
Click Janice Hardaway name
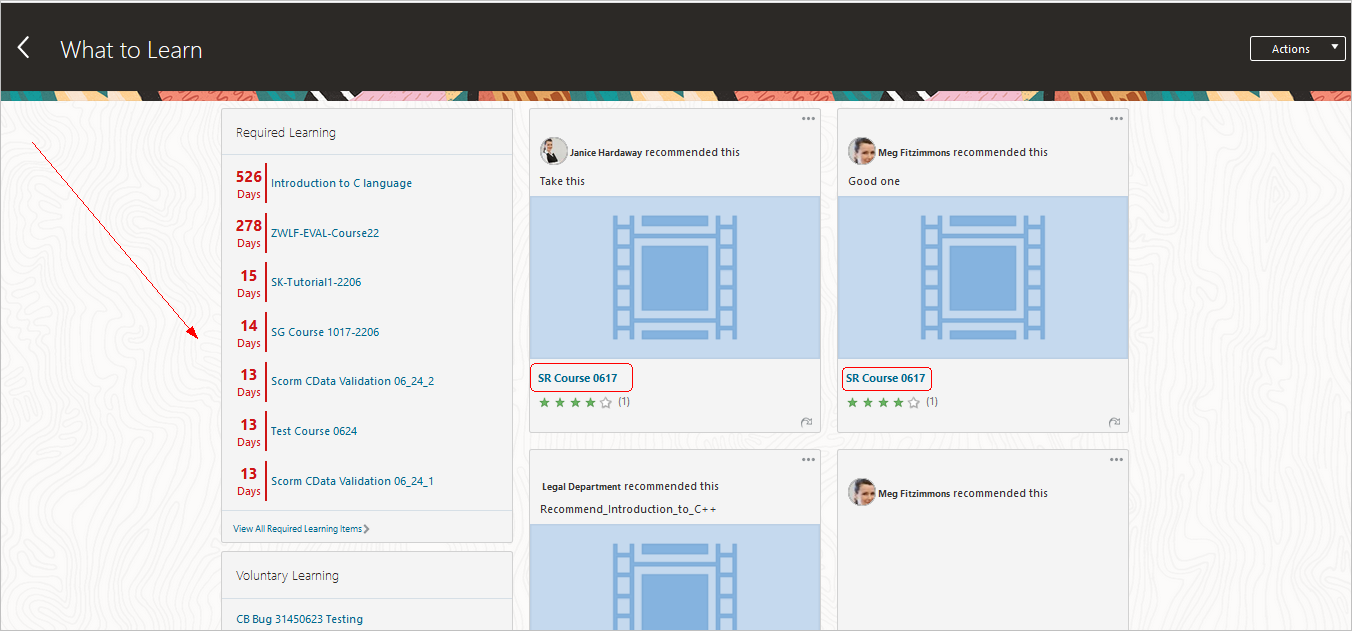click(x=606, y=153)
